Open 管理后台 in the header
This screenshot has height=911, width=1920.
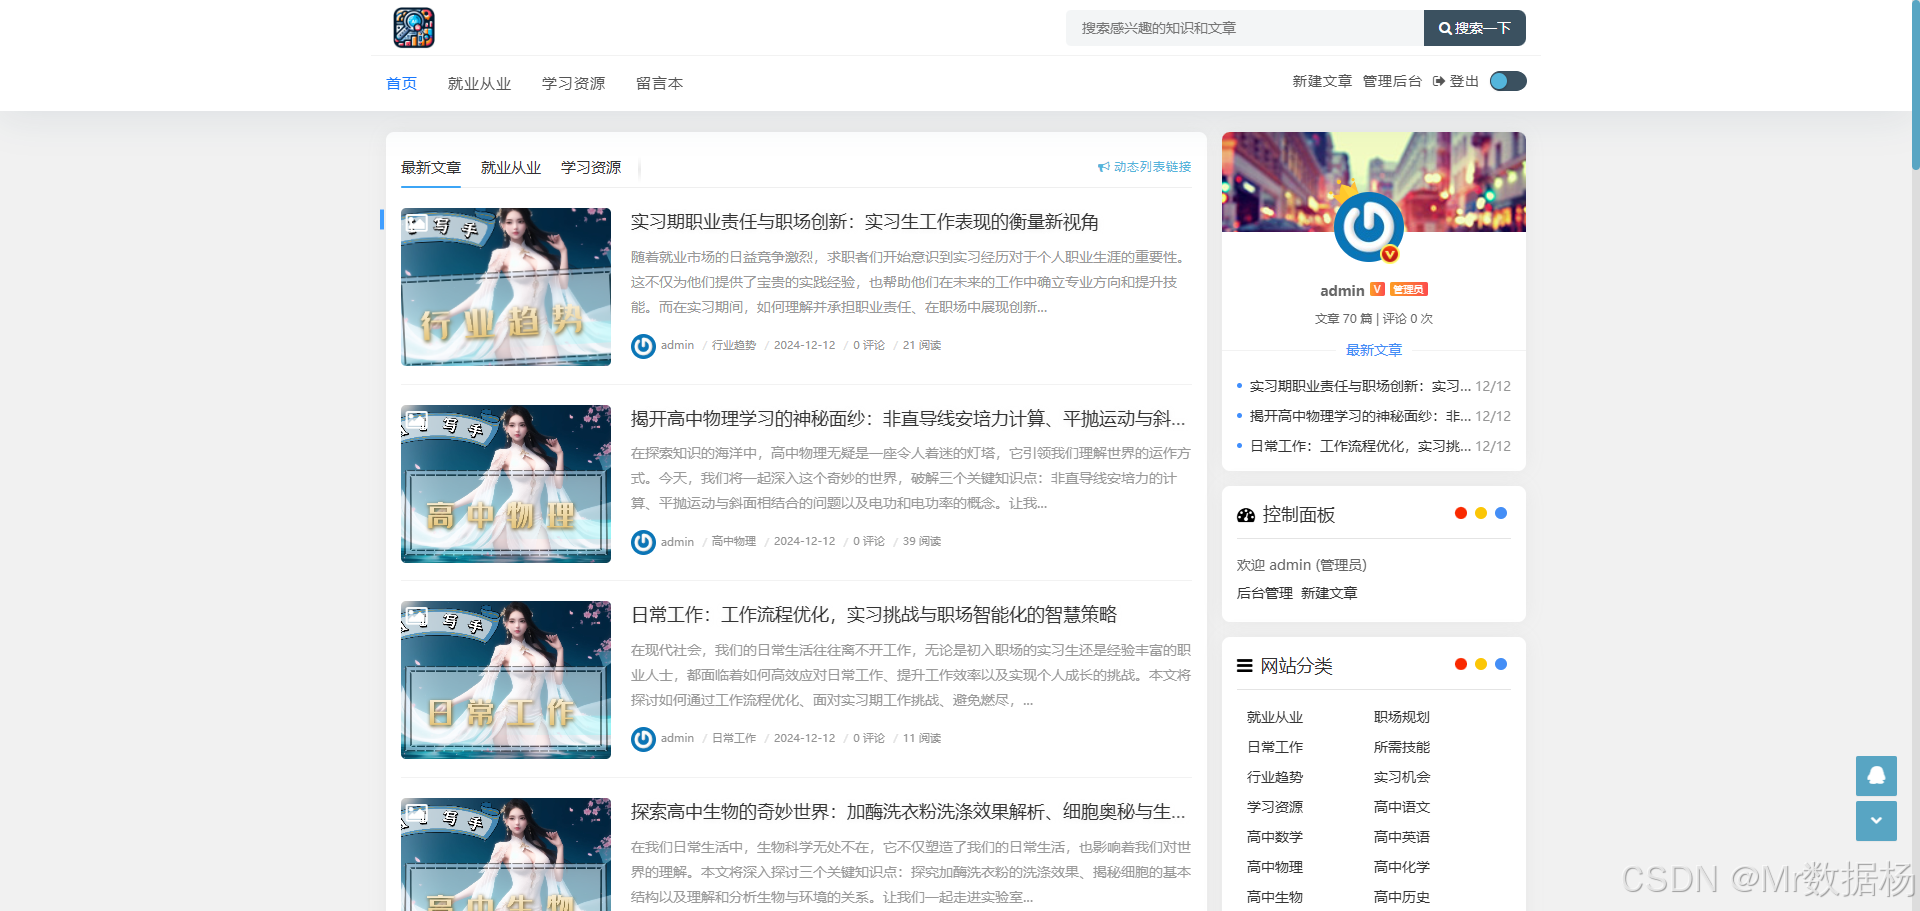[1392, 81]
